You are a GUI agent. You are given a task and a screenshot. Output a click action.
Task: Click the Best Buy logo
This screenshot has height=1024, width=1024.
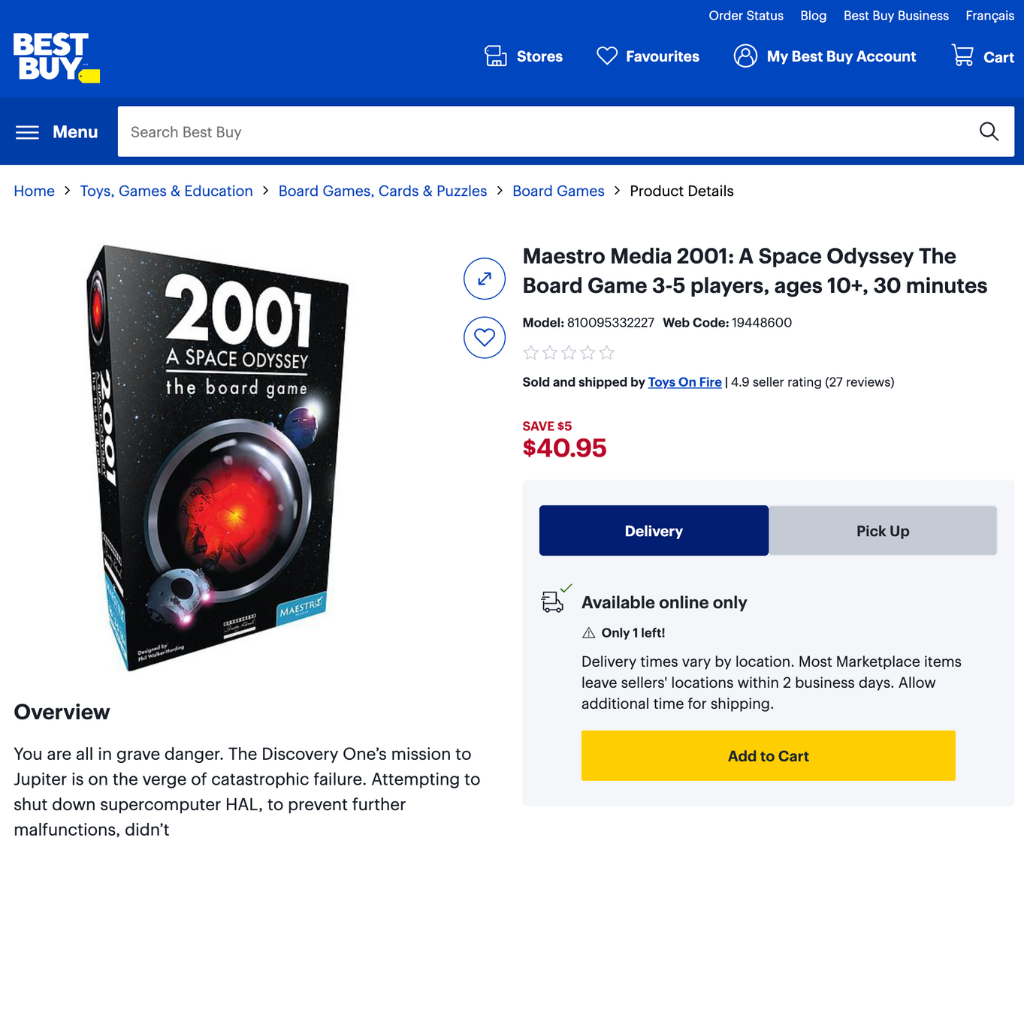pos(57,57)
